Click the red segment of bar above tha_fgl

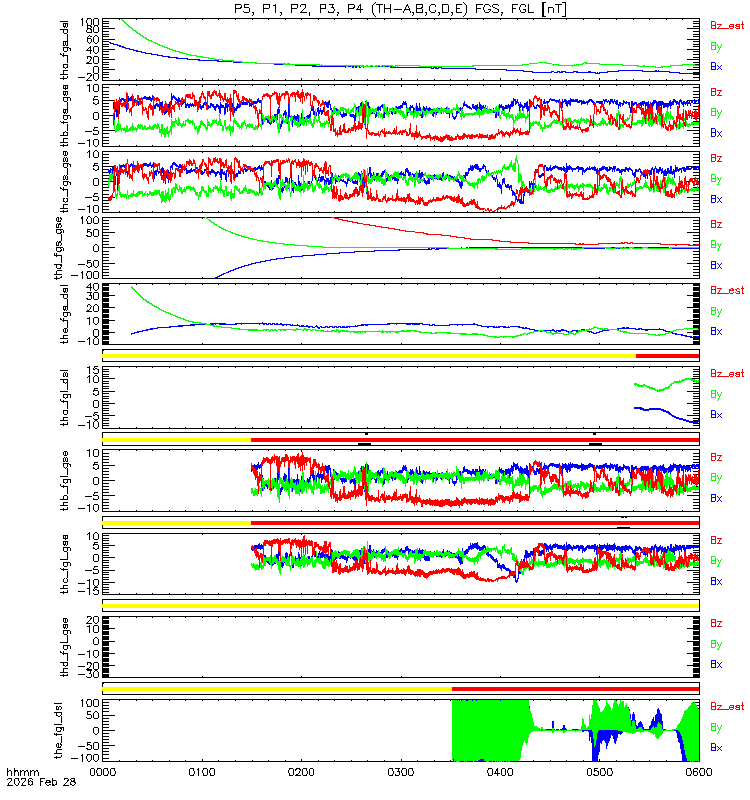pyautogui.click(x=667, y=356)
